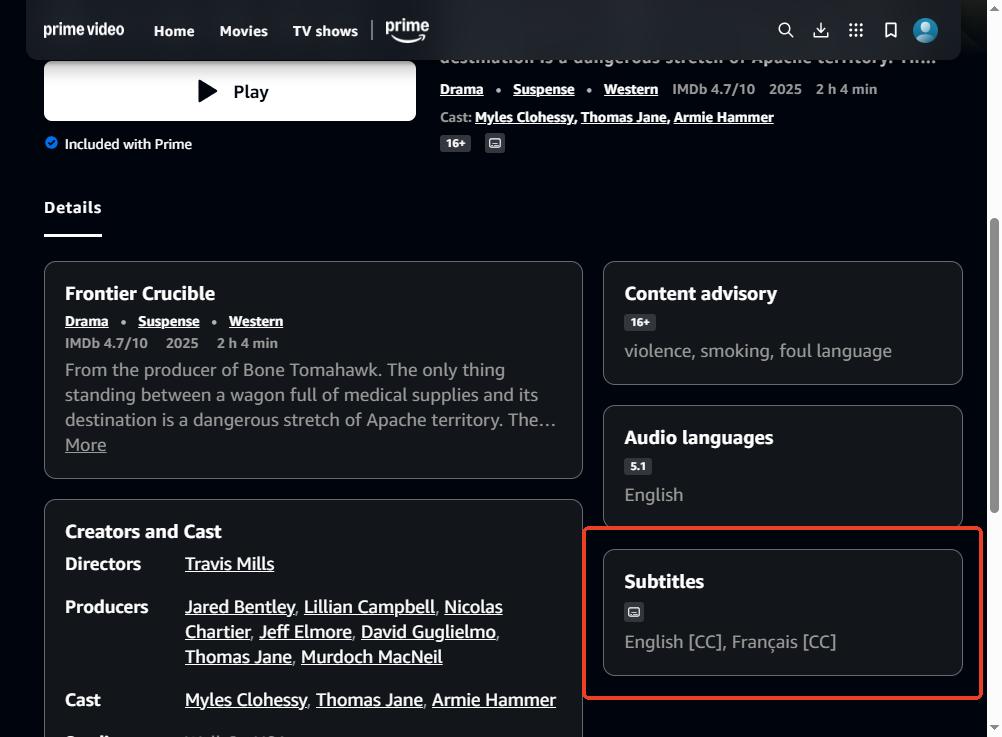Click Frontier Crucible title heading
Image resolution: width=1002 pixels, height=737 pixels.
140,293
